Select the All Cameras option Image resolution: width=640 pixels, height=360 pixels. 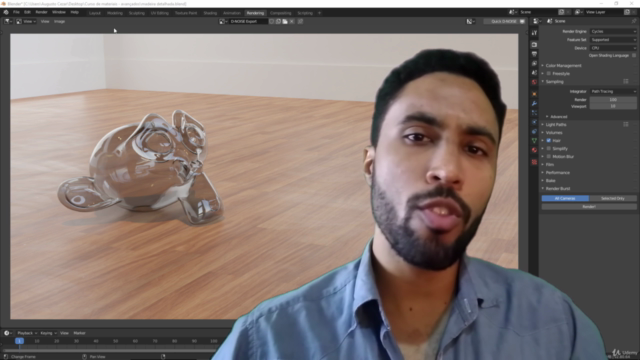[565, 198]
